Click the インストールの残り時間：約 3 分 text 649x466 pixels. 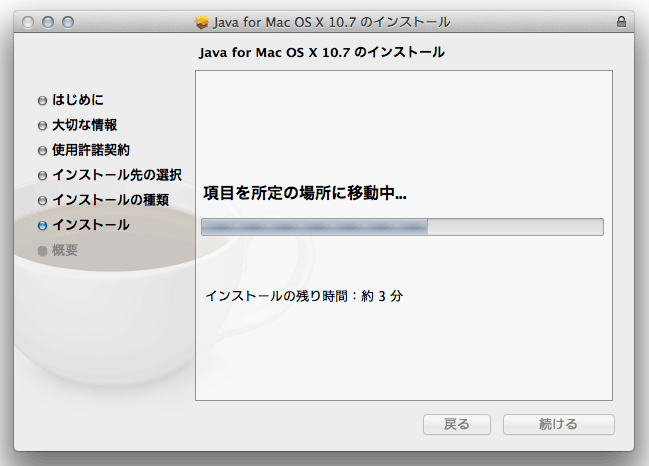[304, 296]
